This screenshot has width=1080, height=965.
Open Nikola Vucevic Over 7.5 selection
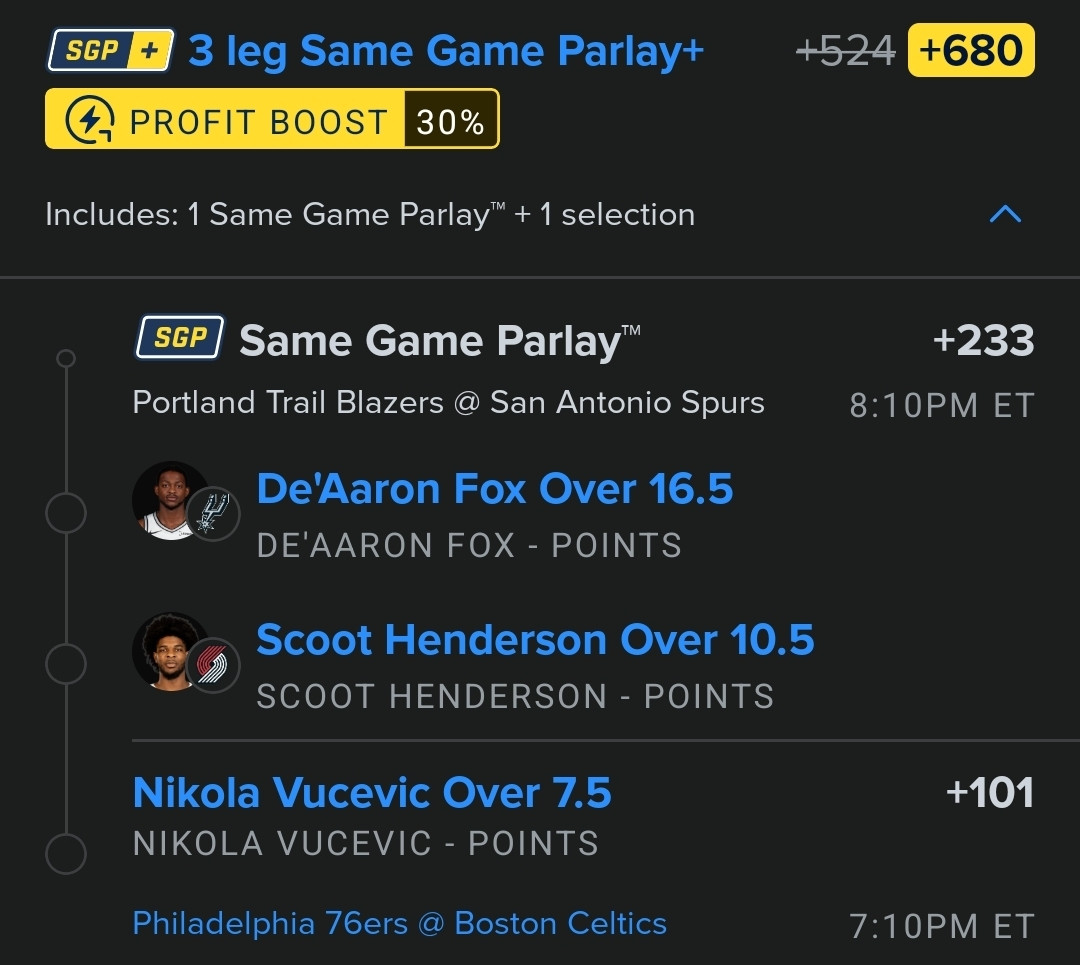(x=372, y=793)
